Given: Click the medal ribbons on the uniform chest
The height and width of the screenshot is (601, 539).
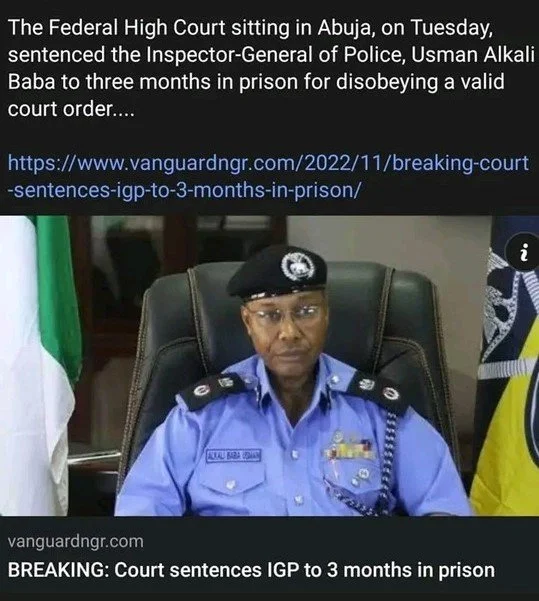Looking at the screenshot, I should point(350,451).
